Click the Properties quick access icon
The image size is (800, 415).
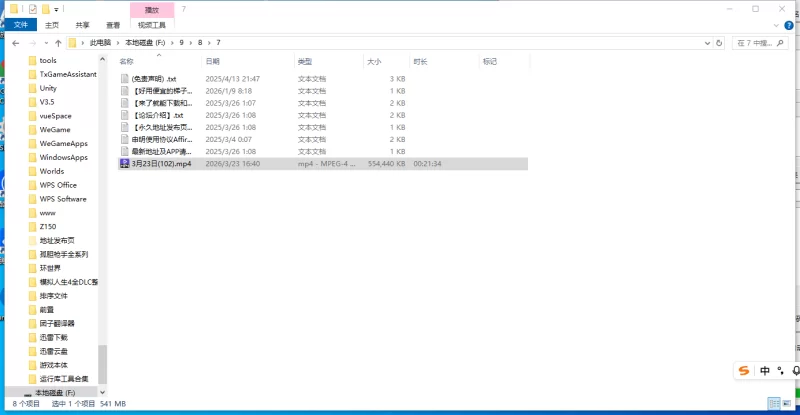(33, 9)
